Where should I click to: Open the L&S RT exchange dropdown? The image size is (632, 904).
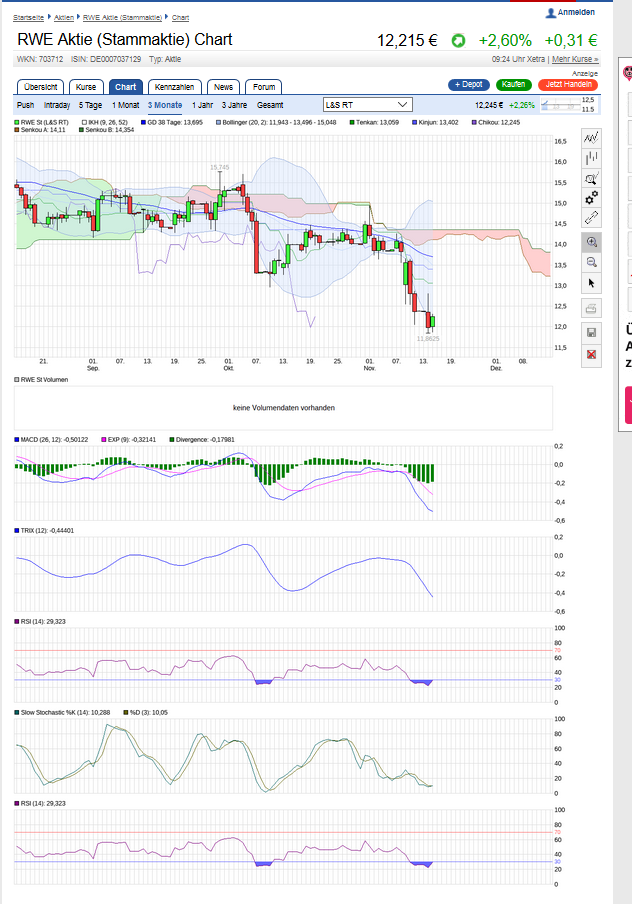tap(368, 105)
